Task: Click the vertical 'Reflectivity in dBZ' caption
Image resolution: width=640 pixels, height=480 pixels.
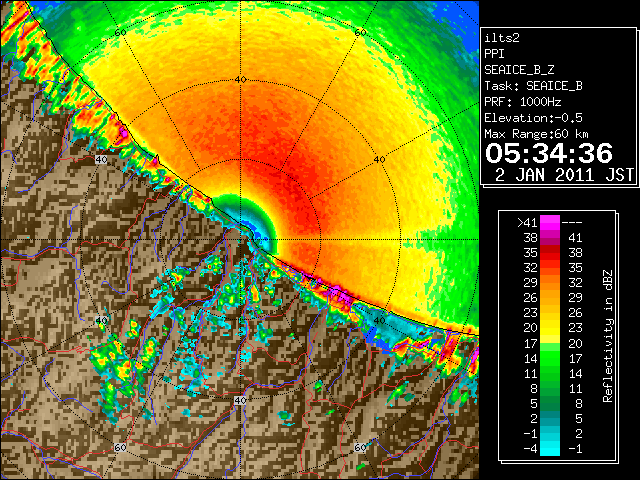Action: [607, 336]
